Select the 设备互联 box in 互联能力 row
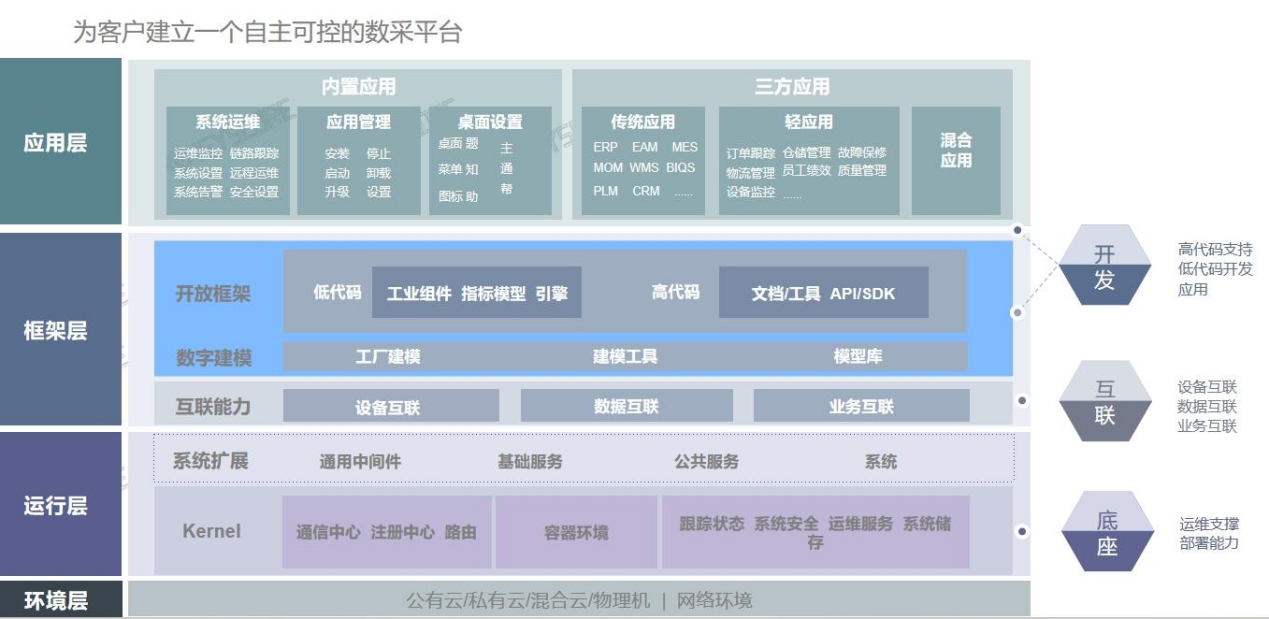The width and height of the screenshot is (1269, 619). point(391,406)
